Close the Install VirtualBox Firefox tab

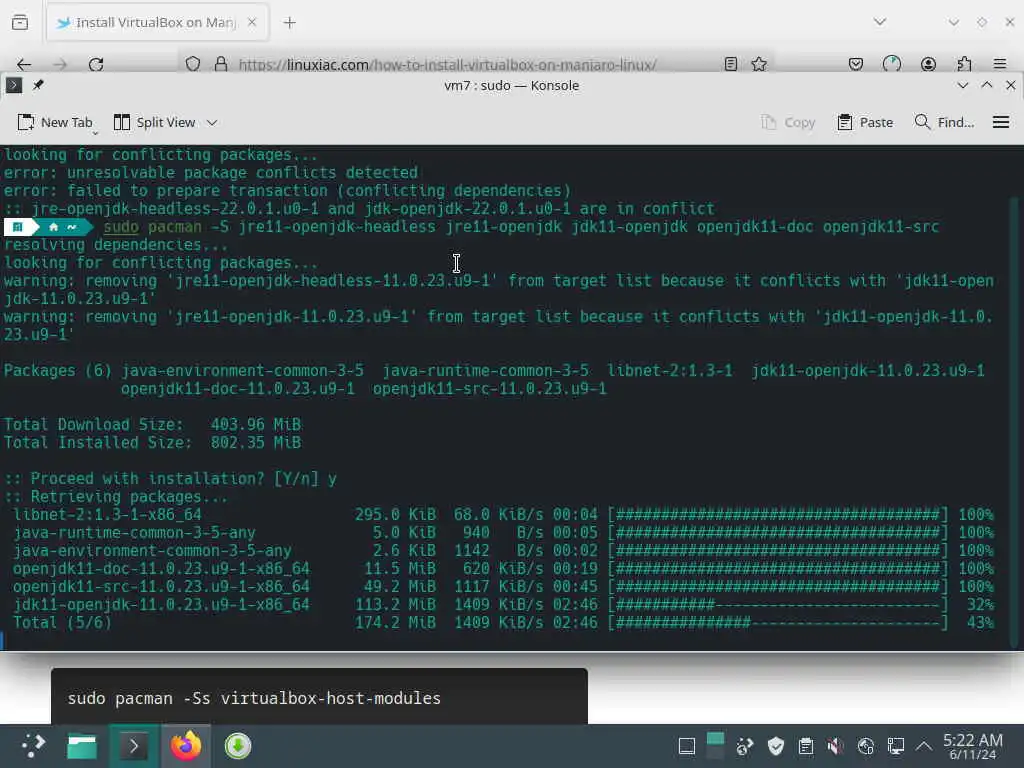252,23
